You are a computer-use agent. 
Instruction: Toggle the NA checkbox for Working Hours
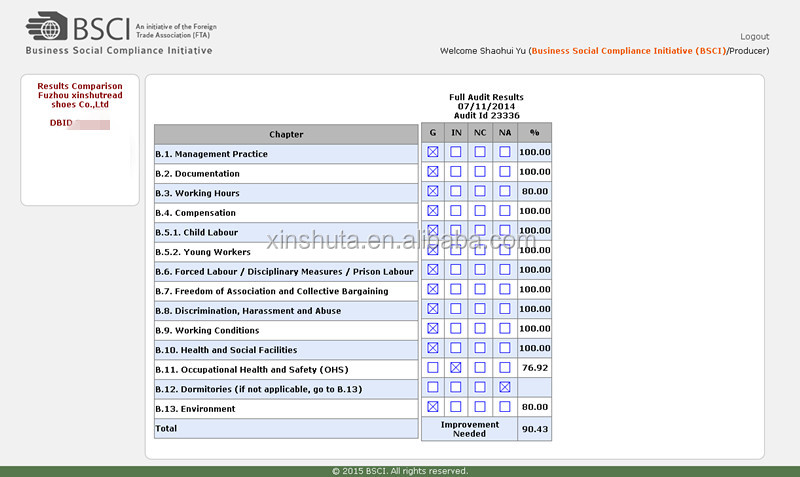click(x=505, y=191)
